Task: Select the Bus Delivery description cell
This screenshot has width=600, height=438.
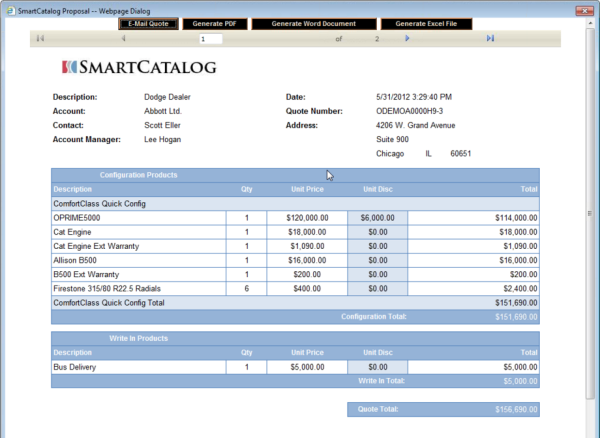Action: coord(138,367)
